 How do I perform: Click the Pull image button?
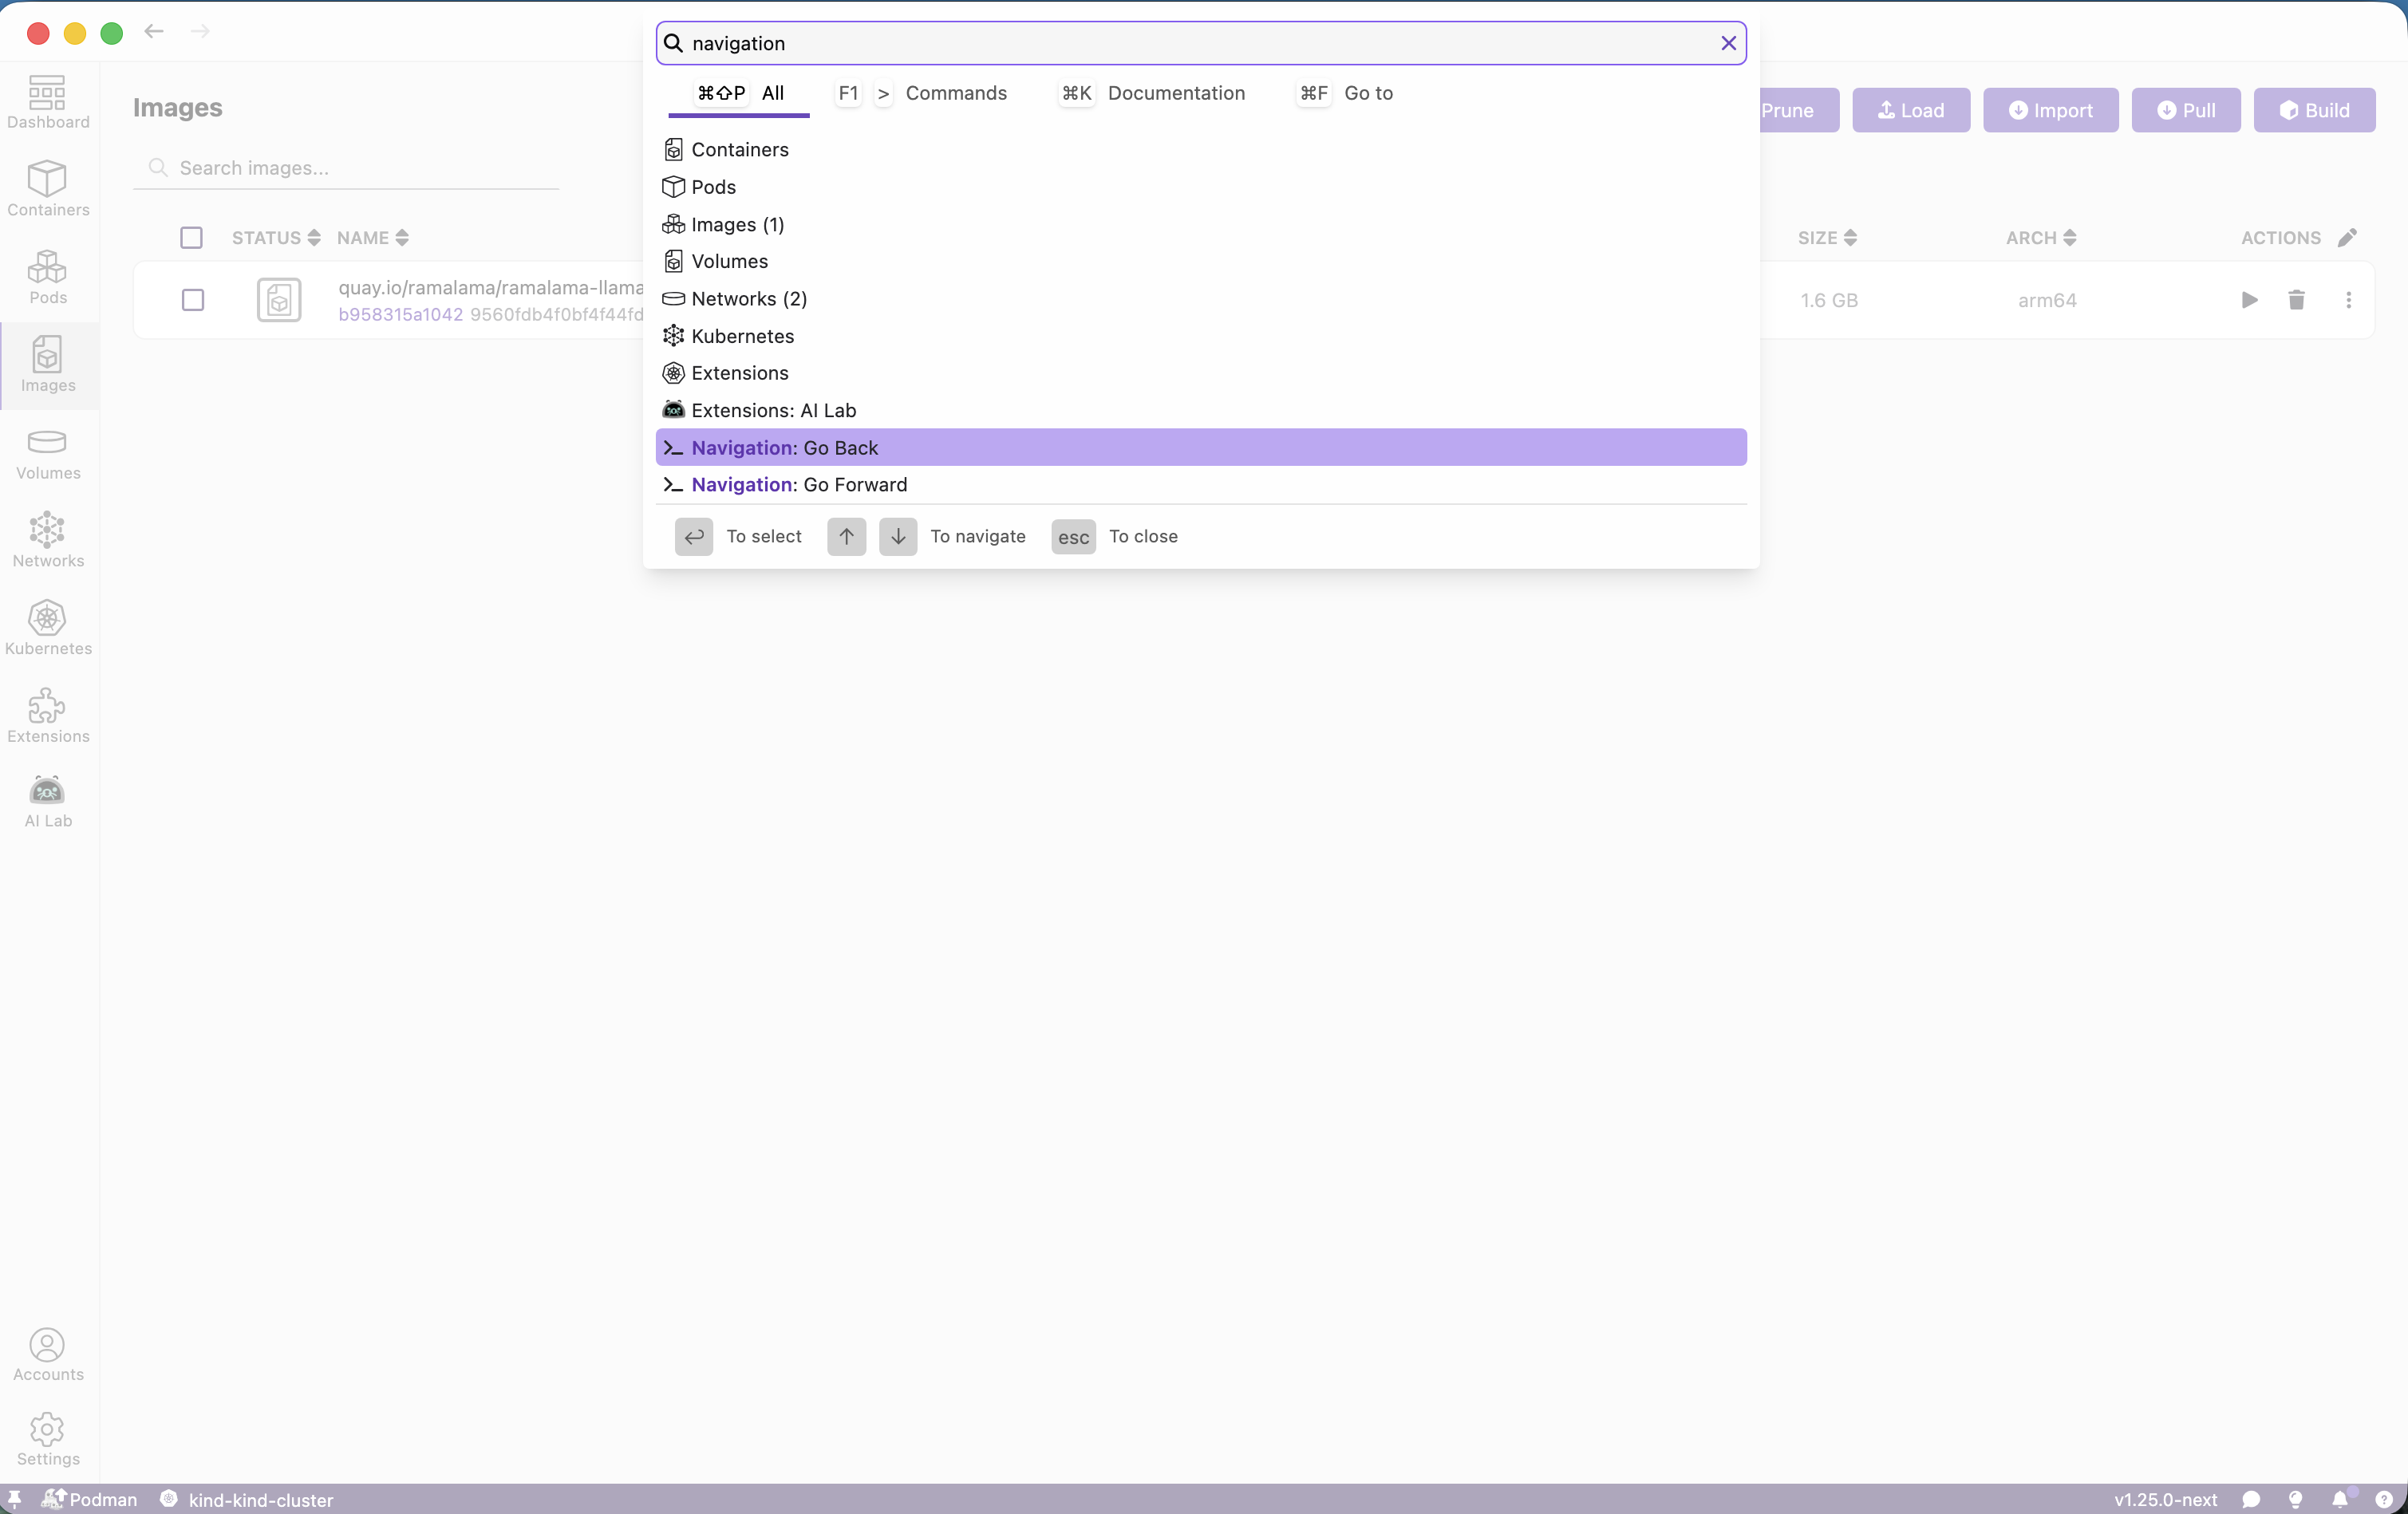(2185, 110)
